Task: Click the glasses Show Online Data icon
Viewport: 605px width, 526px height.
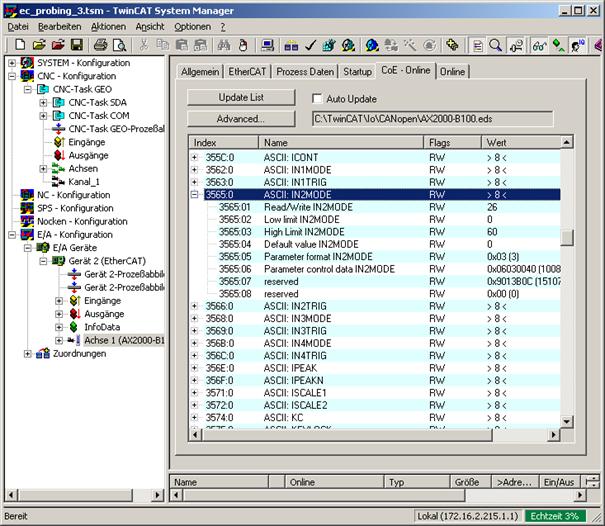Action: 539,45
